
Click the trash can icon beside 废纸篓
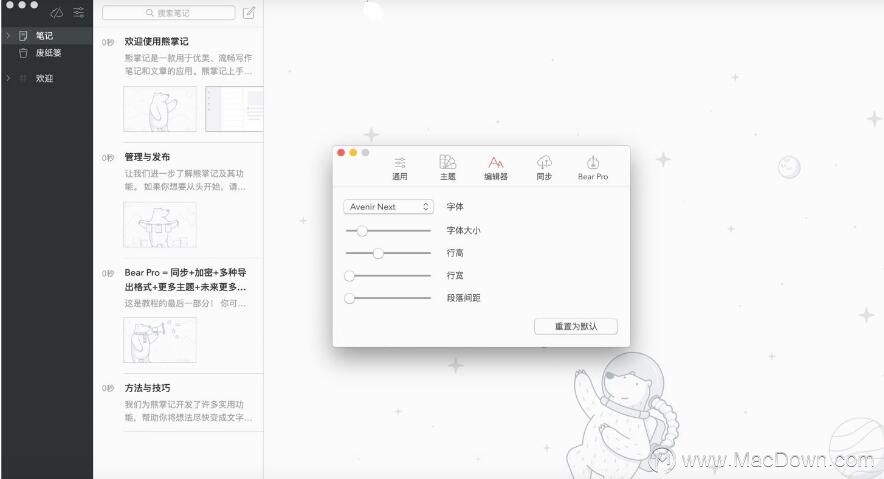[x=23, y=53]
